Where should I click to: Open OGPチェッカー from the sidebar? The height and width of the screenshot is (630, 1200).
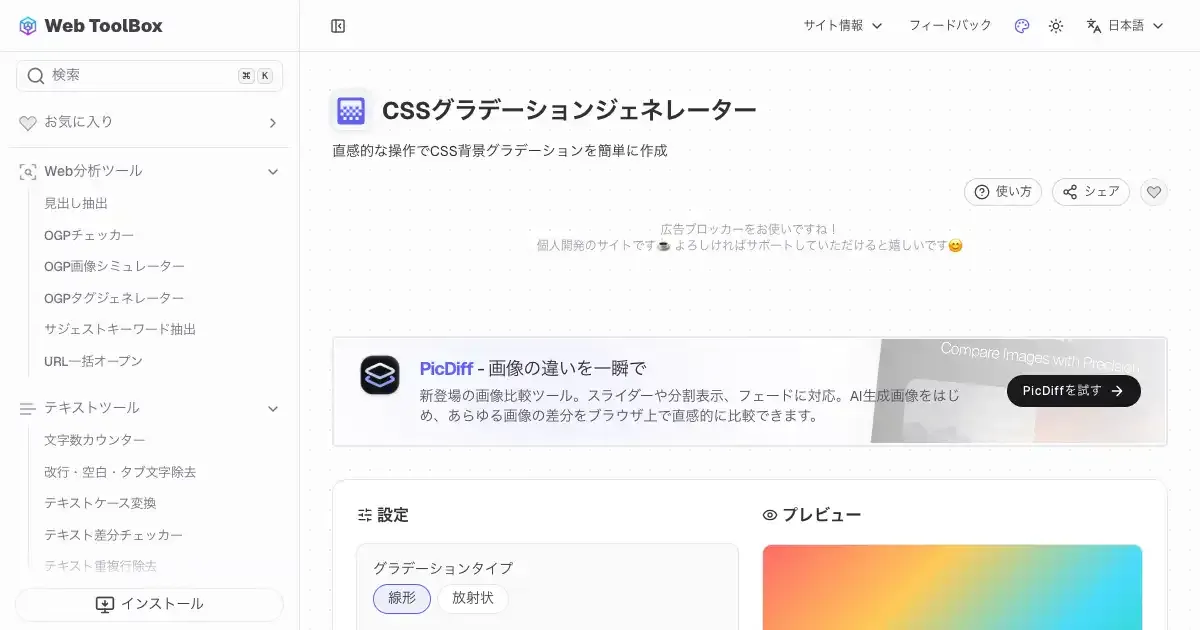pyautogui.click(x=89, y=235)
